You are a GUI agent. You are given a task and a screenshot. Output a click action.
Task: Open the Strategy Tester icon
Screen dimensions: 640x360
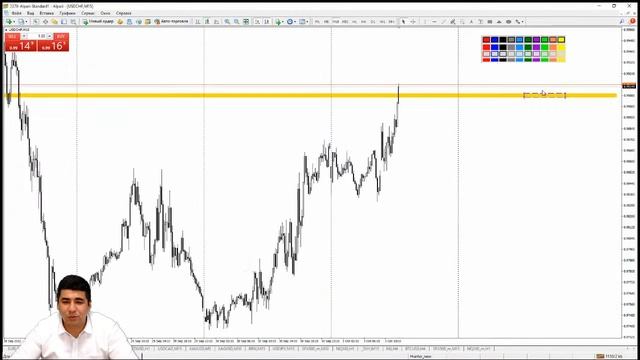73,22
